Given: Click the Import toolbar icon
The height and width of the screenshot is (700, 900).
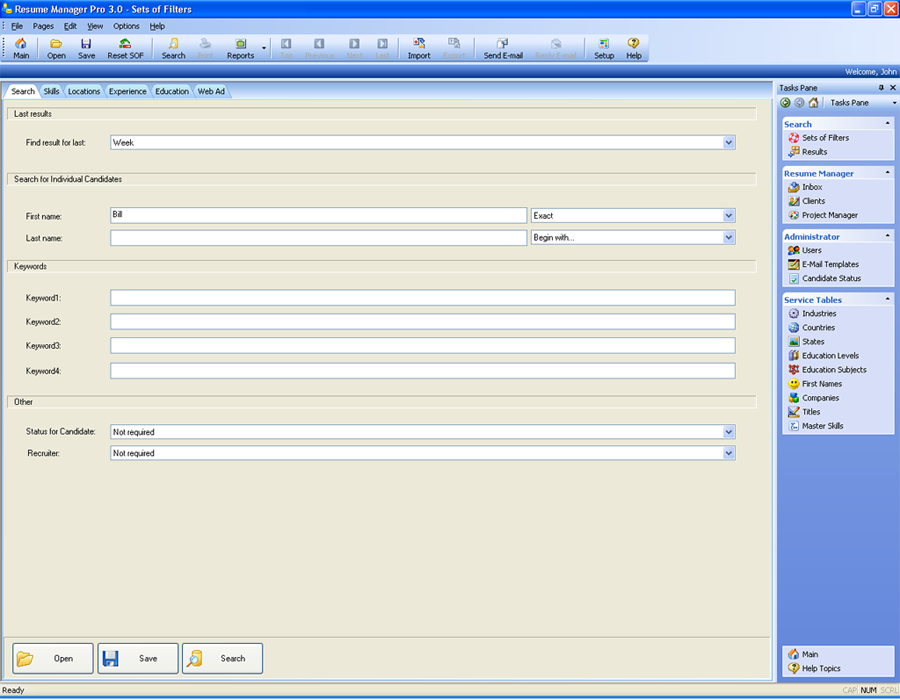Looking at the screenshot, I should click(x=419, y=48).
